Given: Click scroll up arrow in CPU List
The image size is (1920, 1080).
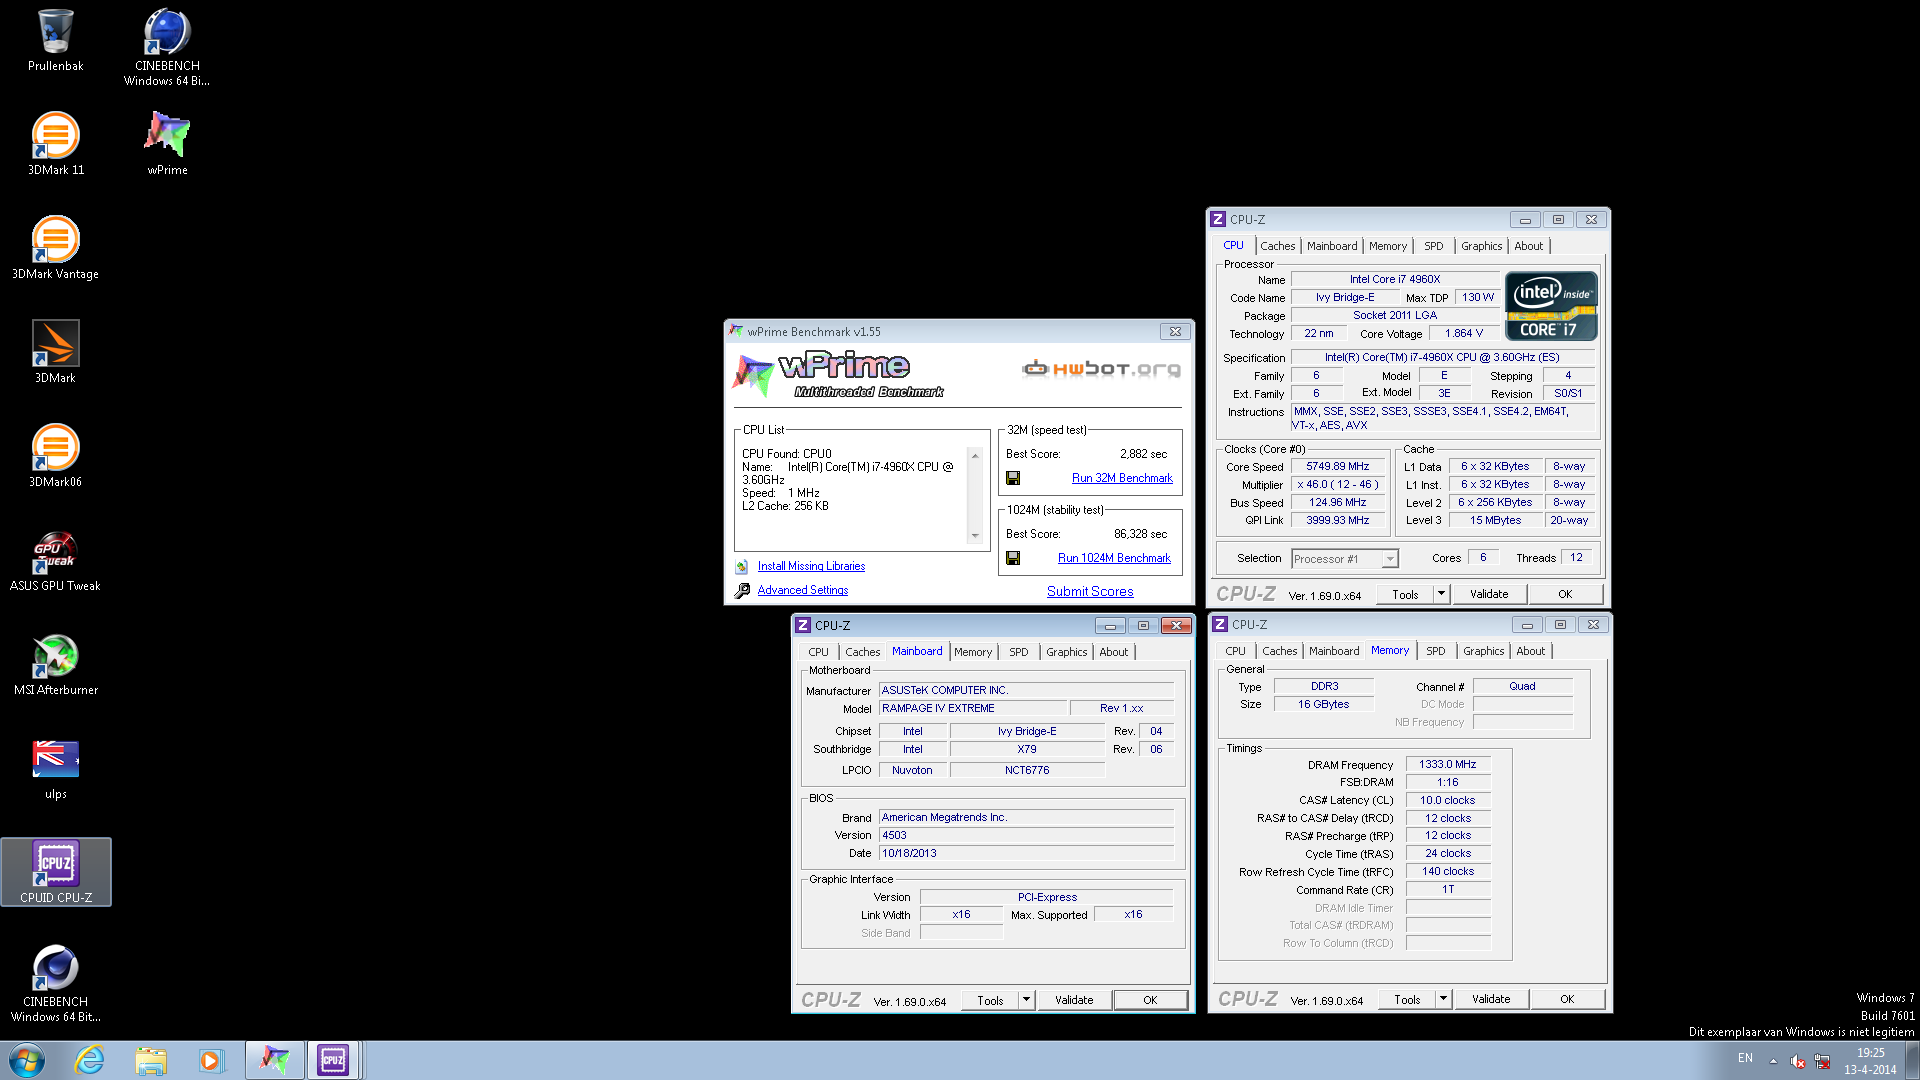Looking at the screenshot, I should pyautogui.click(x=975, y=456).
